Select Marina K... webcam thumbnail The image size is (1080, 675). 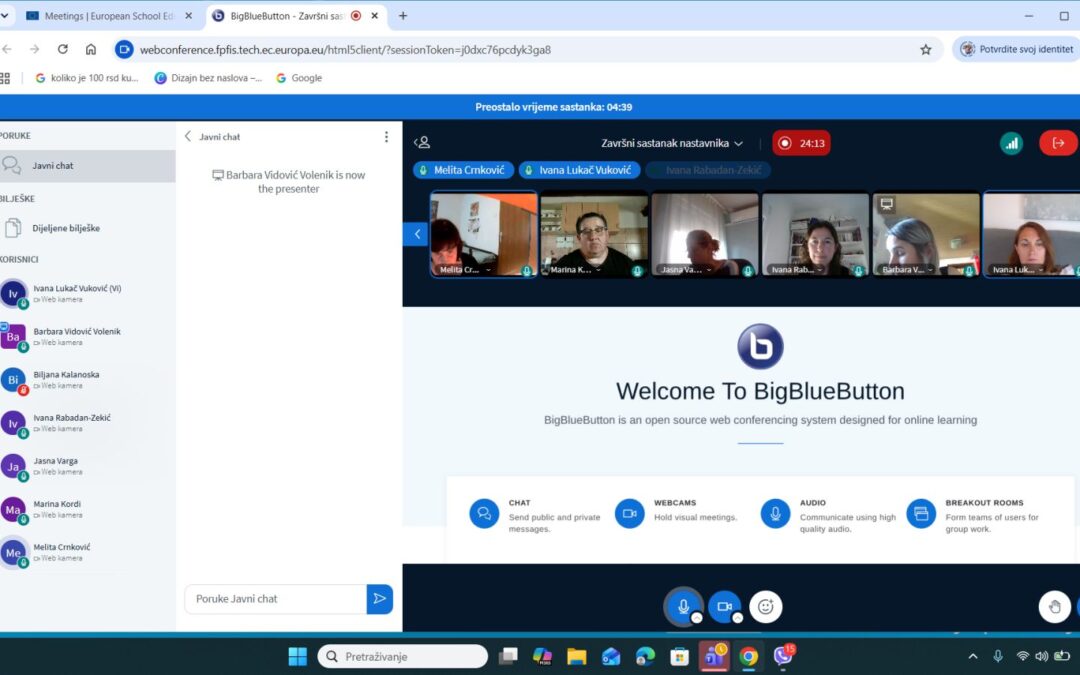click(594, 234)
